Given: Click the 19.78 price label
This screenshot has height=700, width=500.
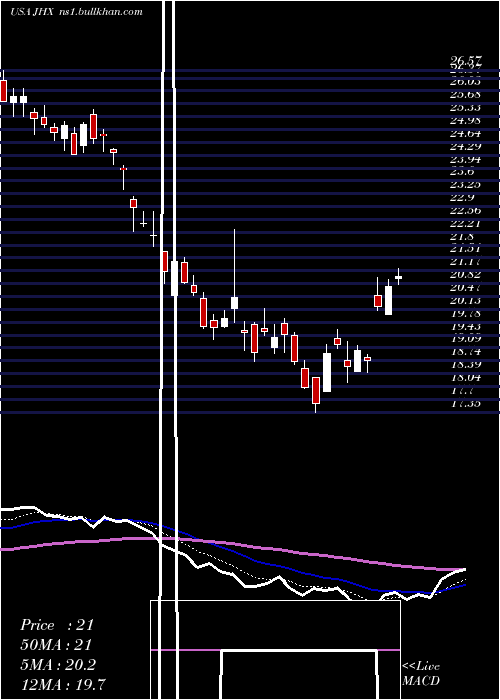Looking at the screenshot, I should pyautogui.click(x=467, y=313).
